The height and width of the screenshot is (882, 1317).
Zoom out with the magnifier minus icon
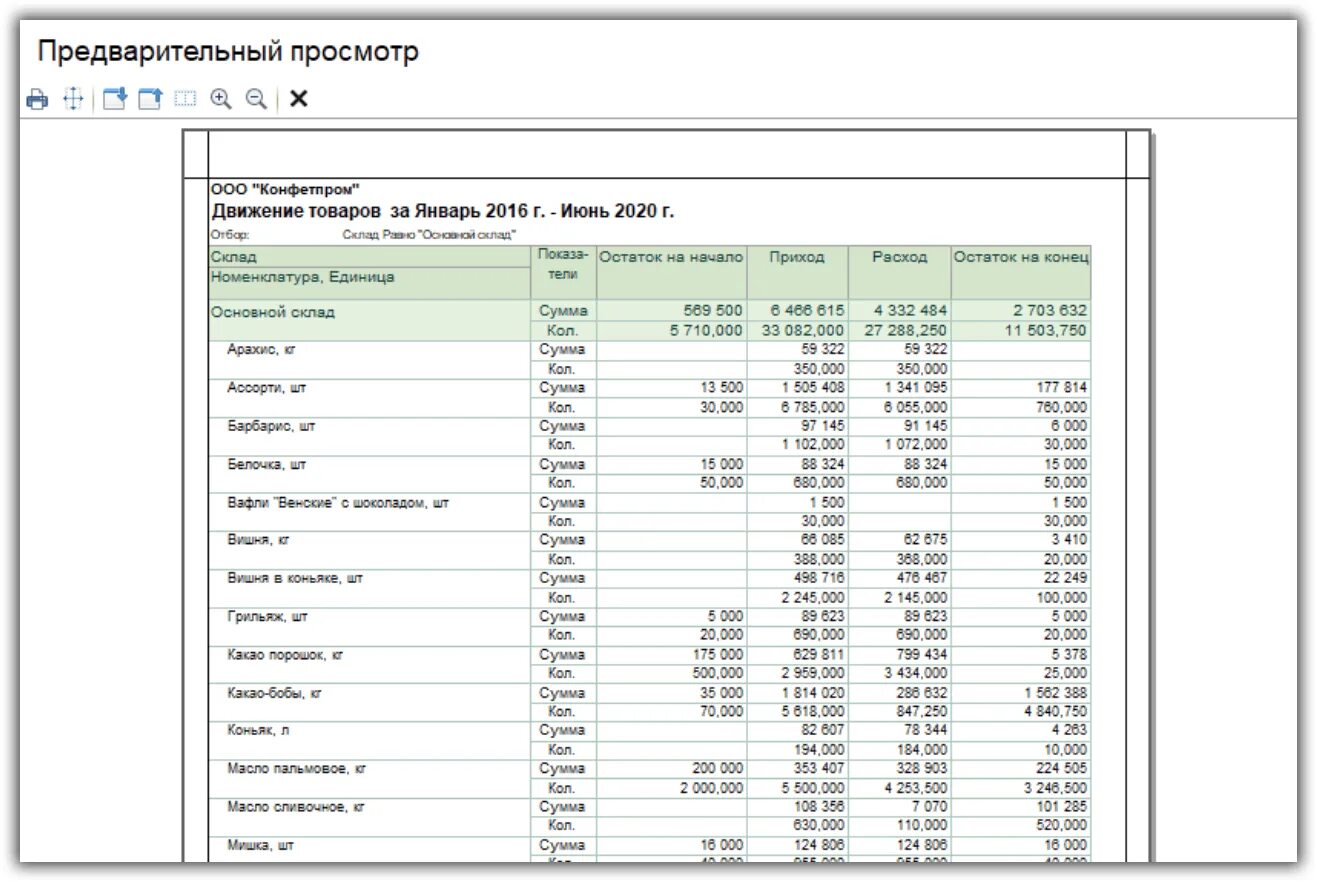tap(256, 99)
